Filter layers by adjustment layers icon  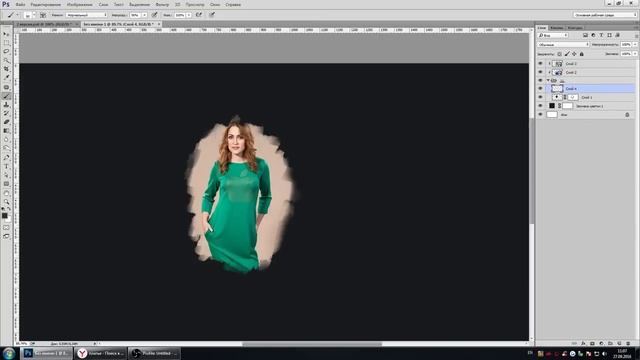click(x=593, y=36)
